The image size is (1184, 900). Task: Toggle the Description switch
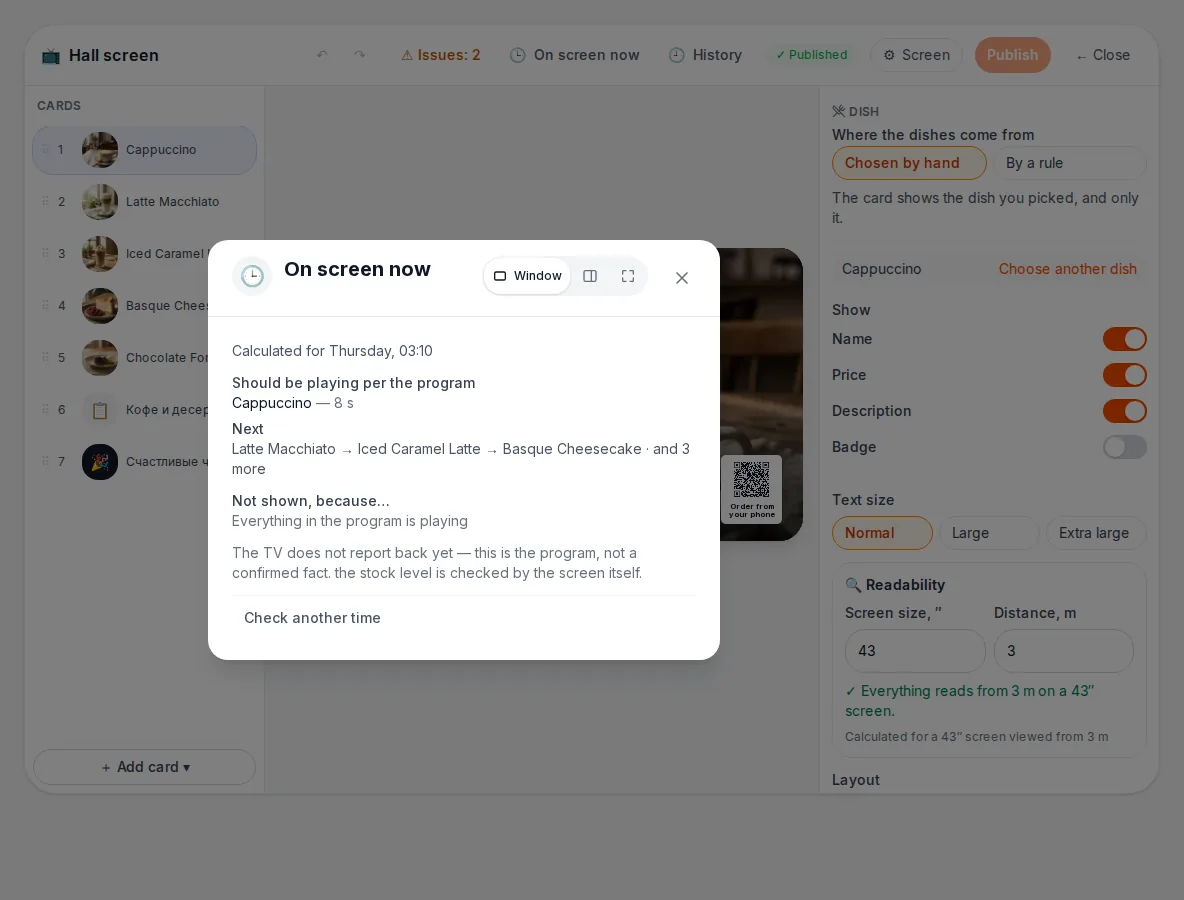[1124, 411]
